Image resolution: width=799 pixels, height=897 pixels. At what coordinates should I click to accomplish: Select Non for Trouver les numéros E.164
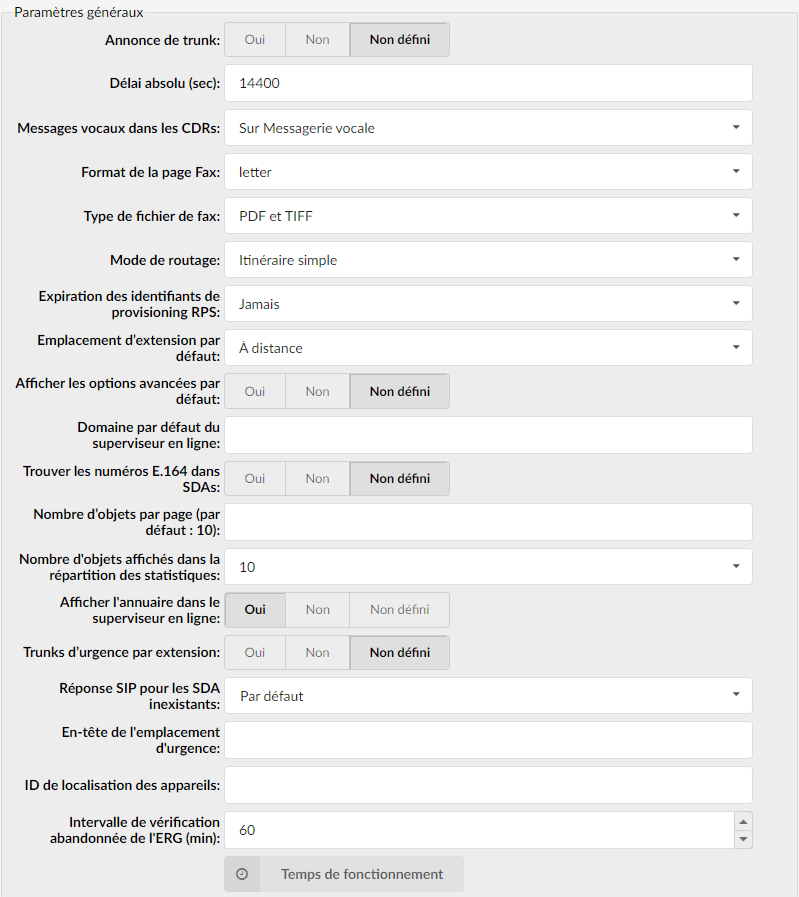(x=317, y=478)
